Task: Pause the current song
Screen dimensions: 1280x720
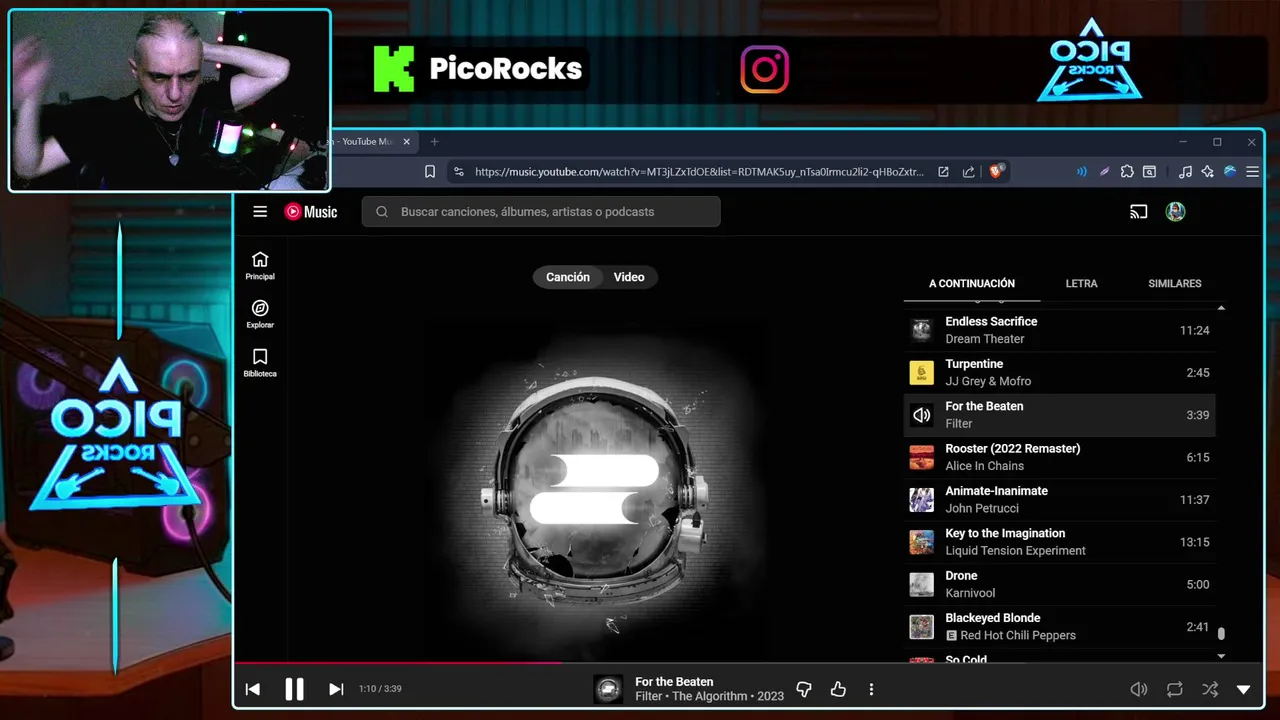Action: click(294, 689)
